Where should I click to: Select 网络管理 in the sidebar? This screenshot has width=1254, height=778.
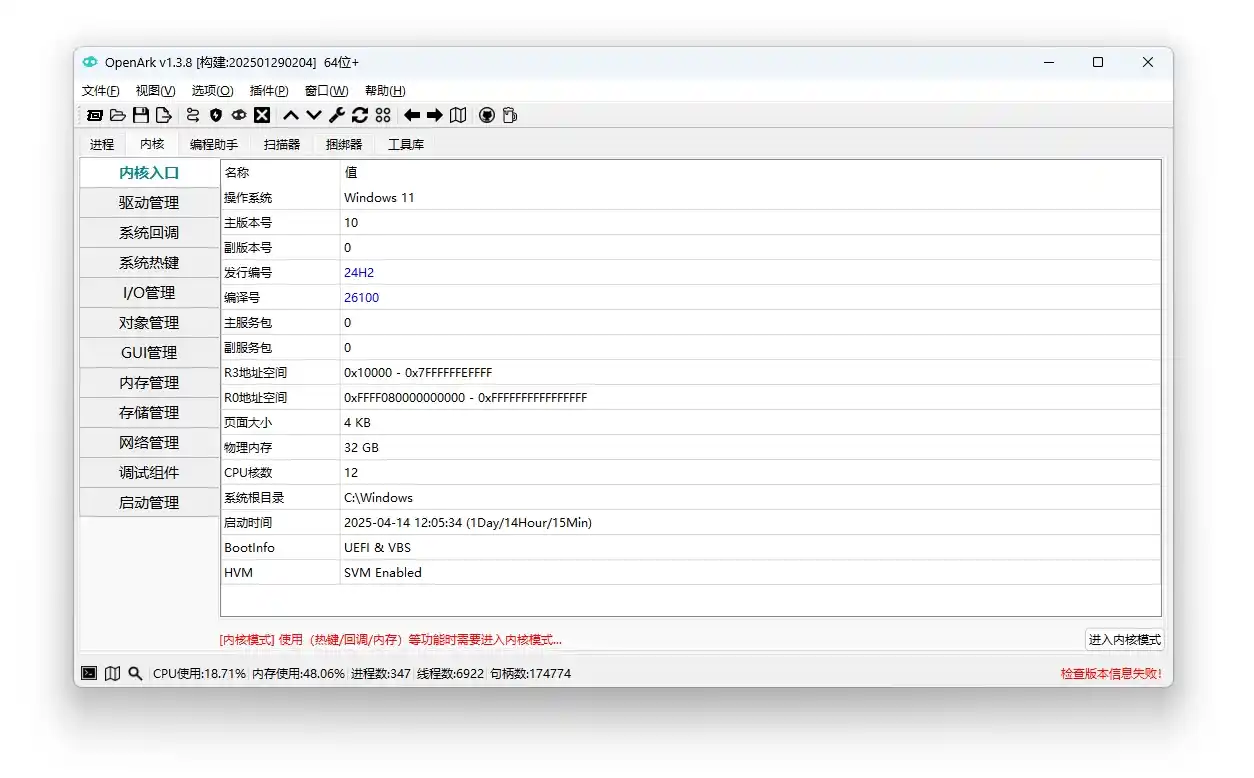tap(149, 442)
